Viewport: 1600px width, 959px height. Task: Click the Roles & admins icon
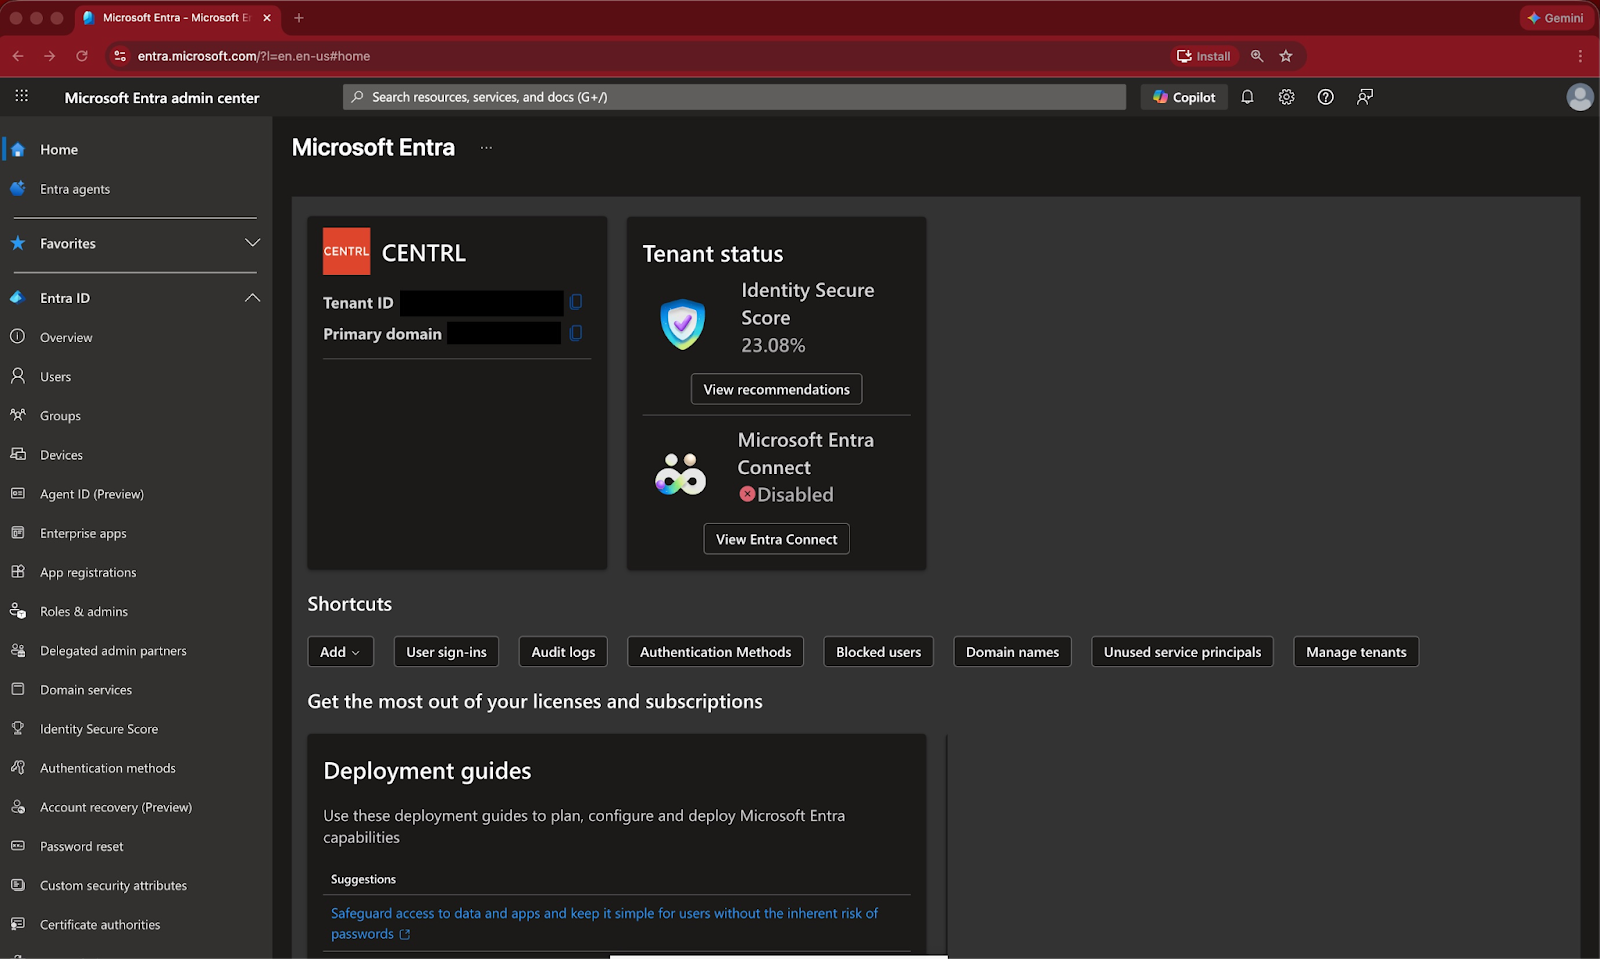click(x=18, y=611)
